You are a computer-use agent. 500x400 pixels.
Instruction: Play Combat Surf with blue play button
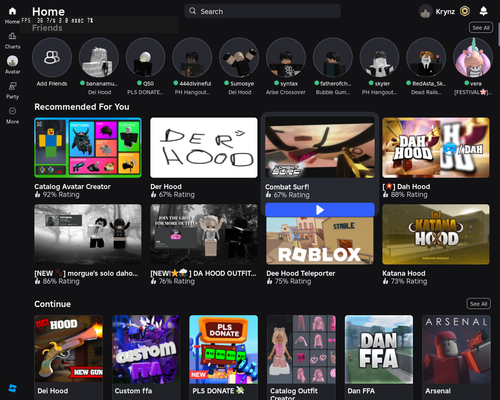(x=320, y=210)
